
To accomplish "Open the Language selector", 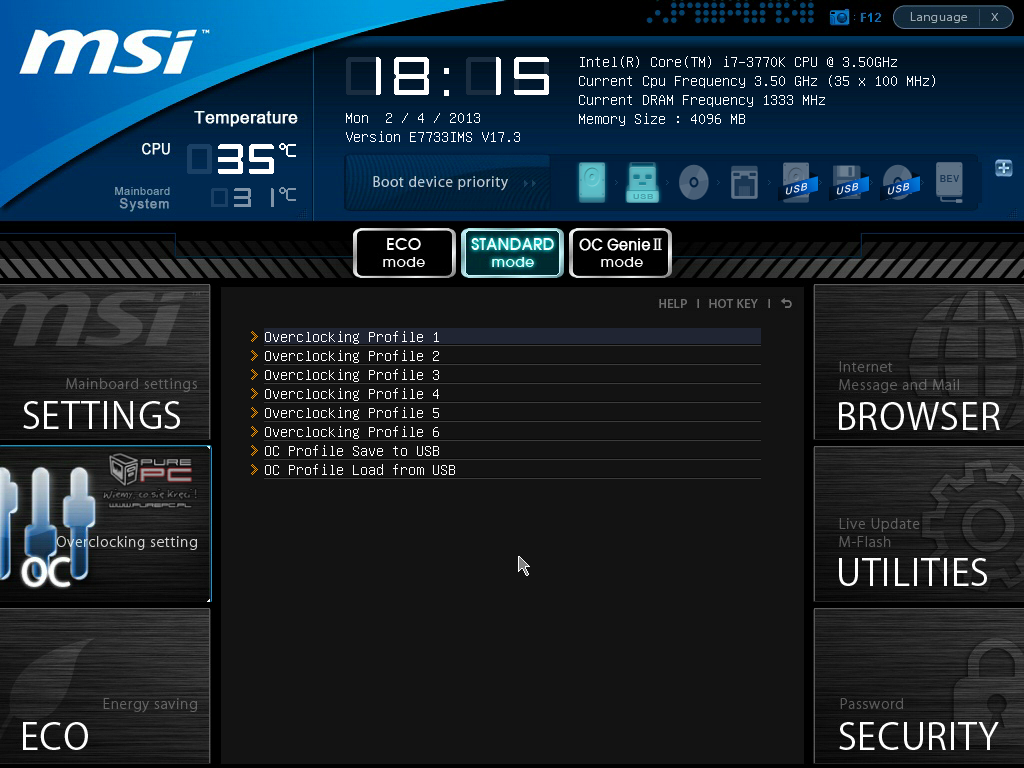I will pyautogui.click(x=938, y=17).
